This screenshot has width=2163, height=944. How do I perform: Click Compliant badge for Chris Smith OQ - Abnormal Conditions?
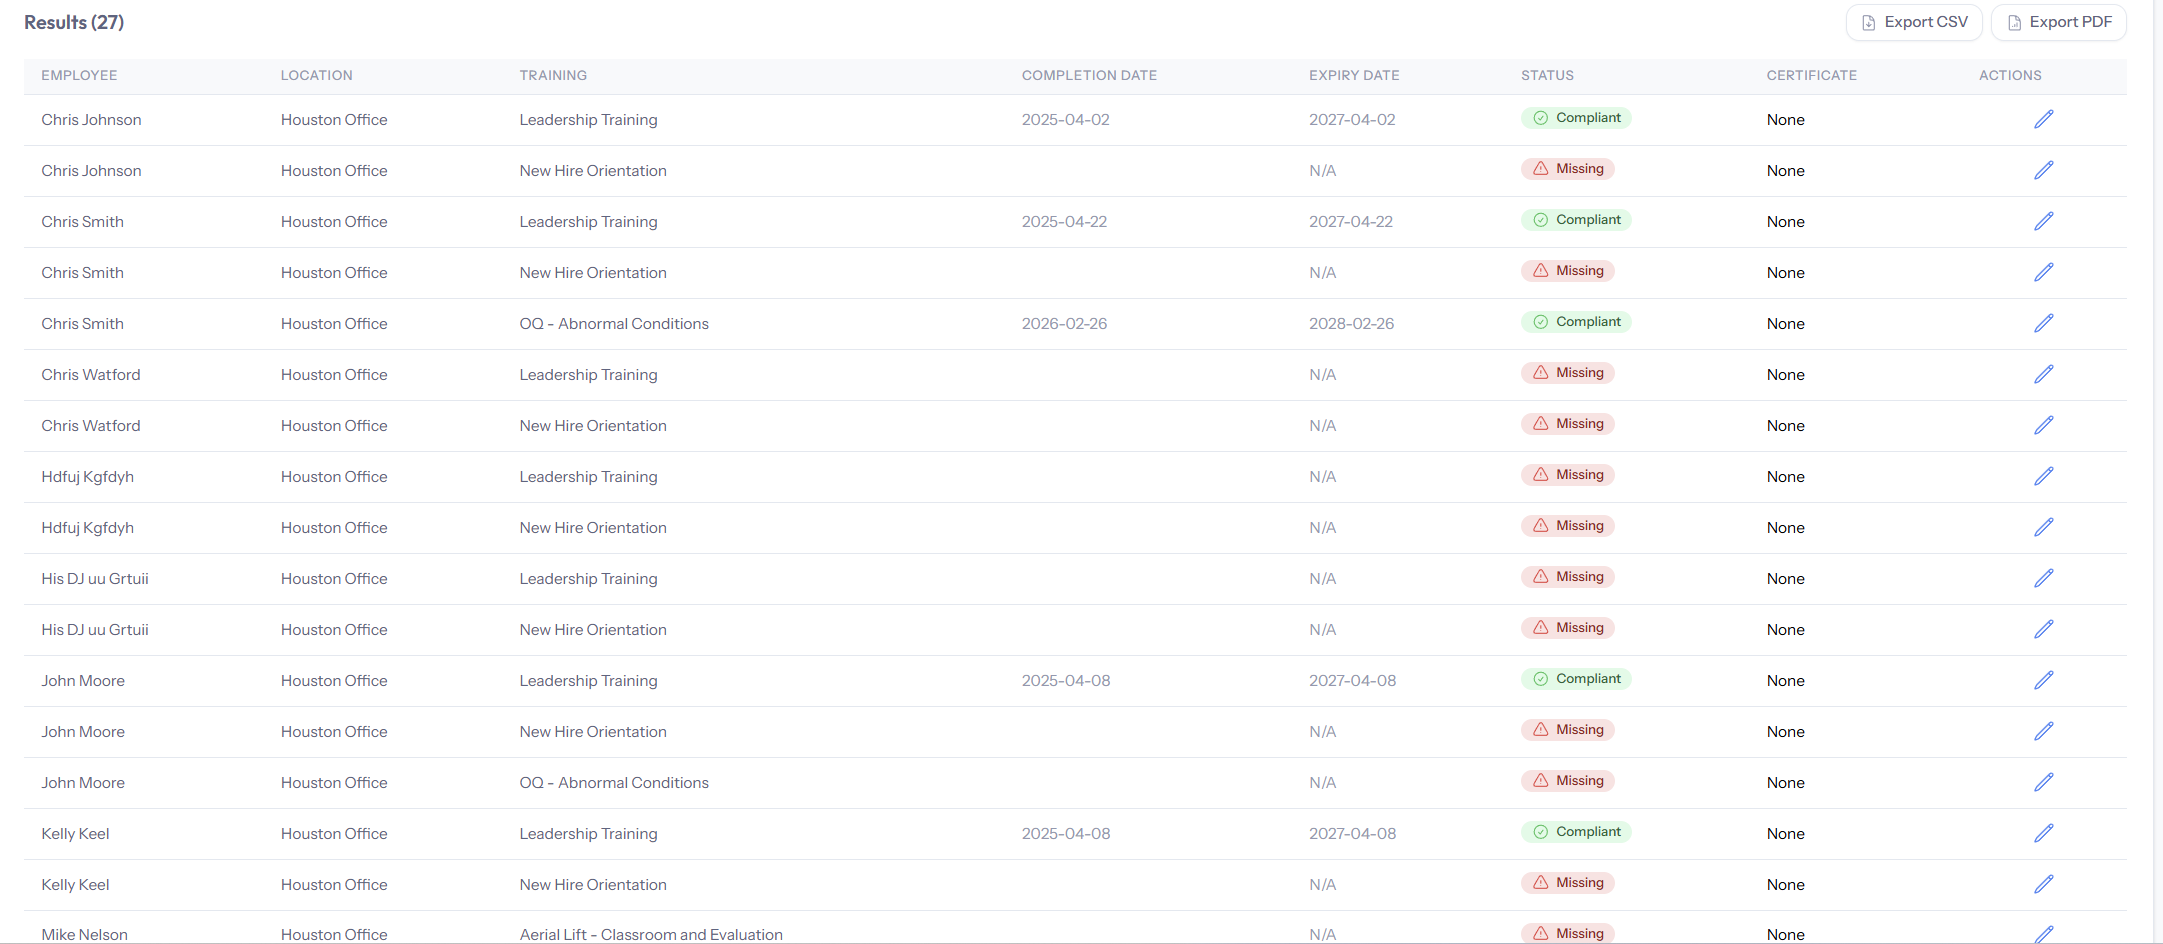click(1576, 322)
